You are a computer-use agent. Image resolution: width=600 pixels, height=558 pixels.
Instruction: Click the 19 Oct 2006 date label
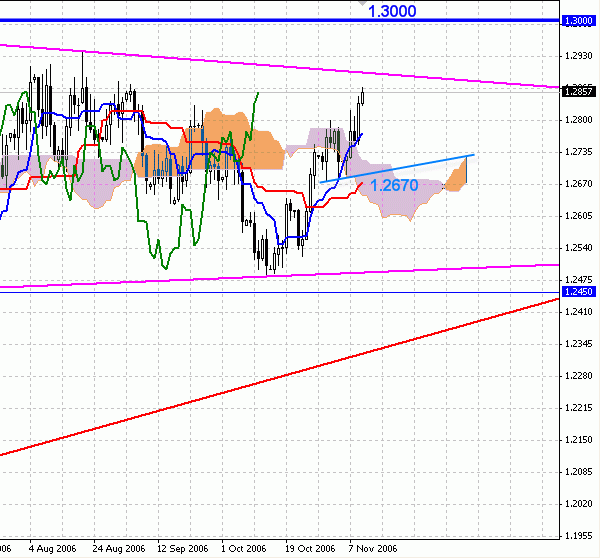pyautogui.click(x=310, y=549)
